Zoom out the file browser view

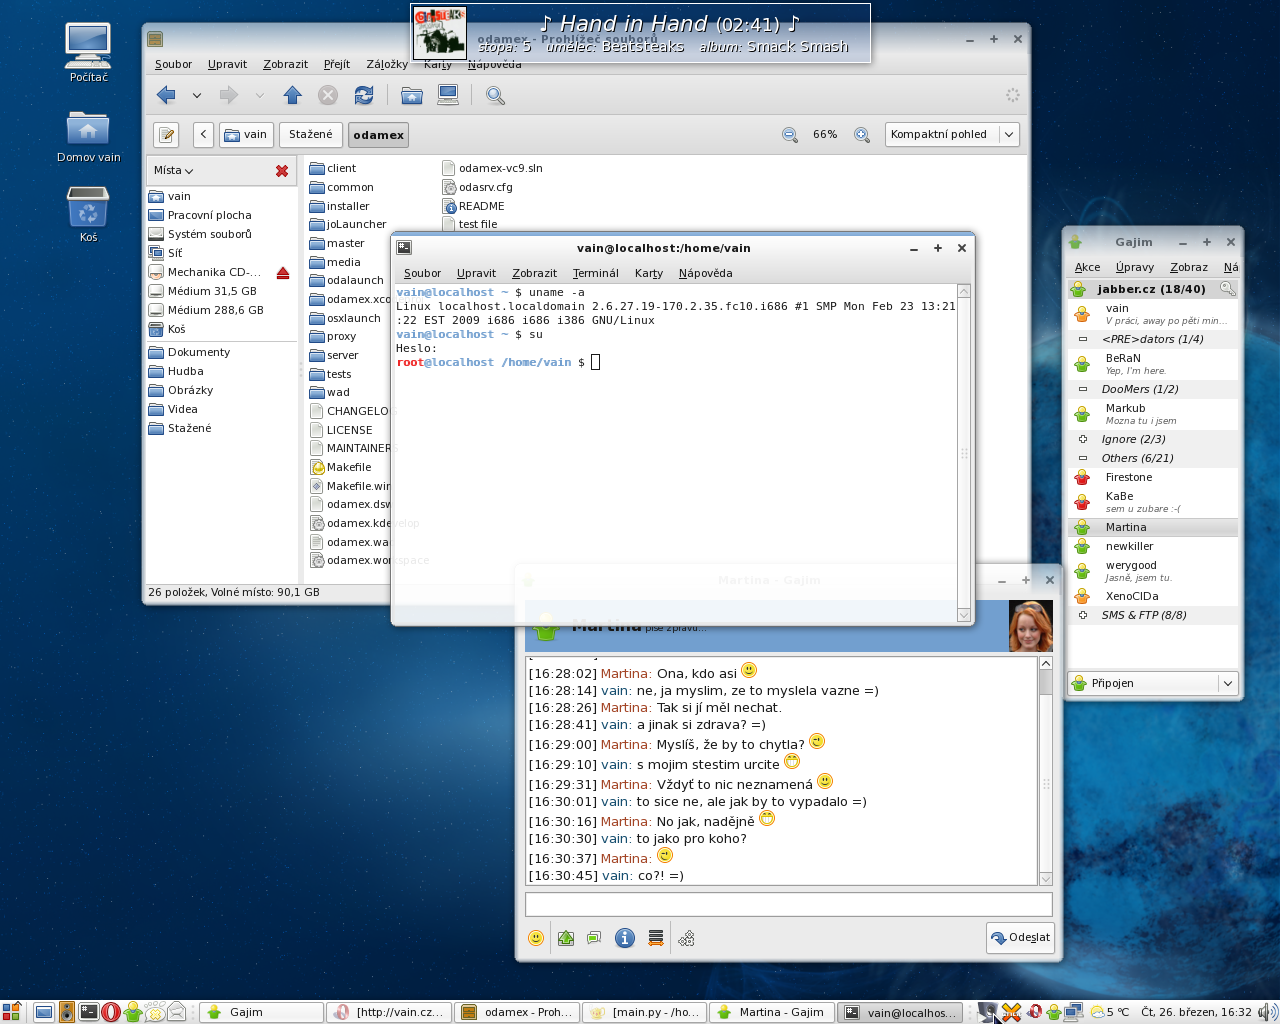coord(790,134)
